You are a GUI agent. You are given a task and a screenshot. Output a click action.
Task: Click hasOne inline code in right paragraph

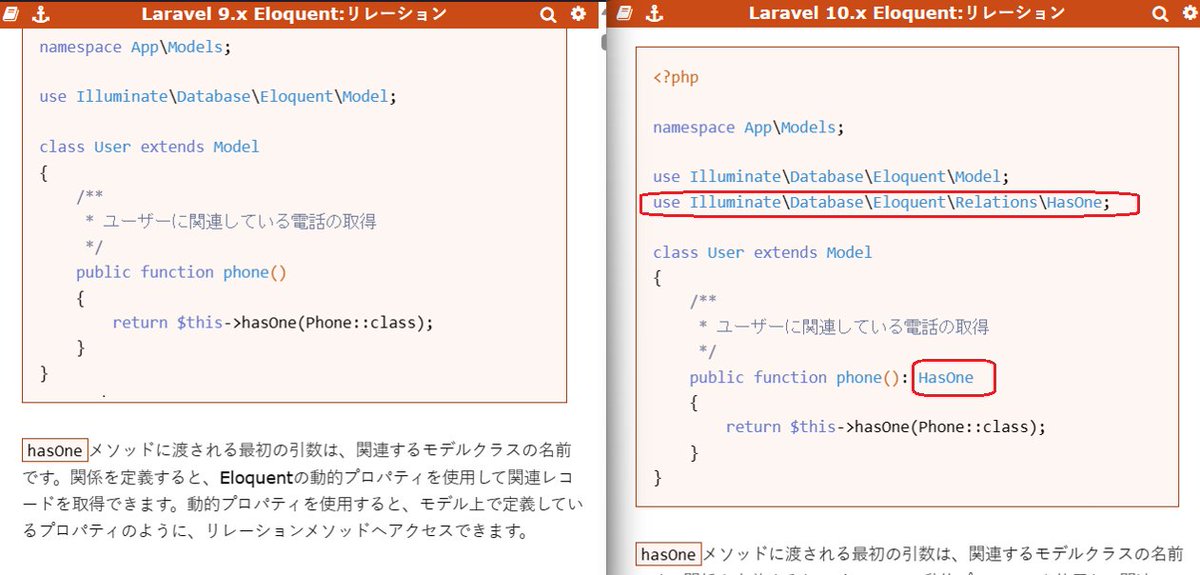point(668,554)
